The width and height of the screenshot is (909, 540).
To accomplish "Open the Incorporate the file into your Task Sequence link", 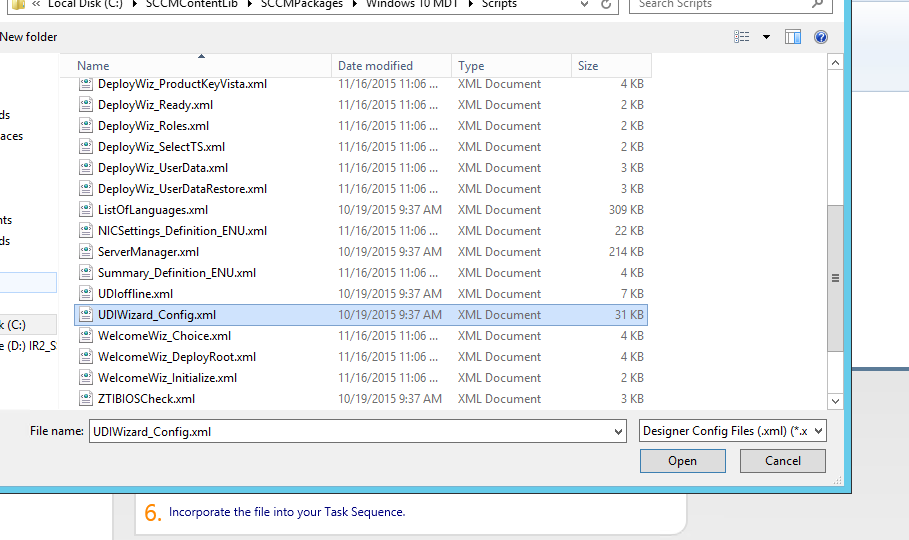I will [287, 512].
